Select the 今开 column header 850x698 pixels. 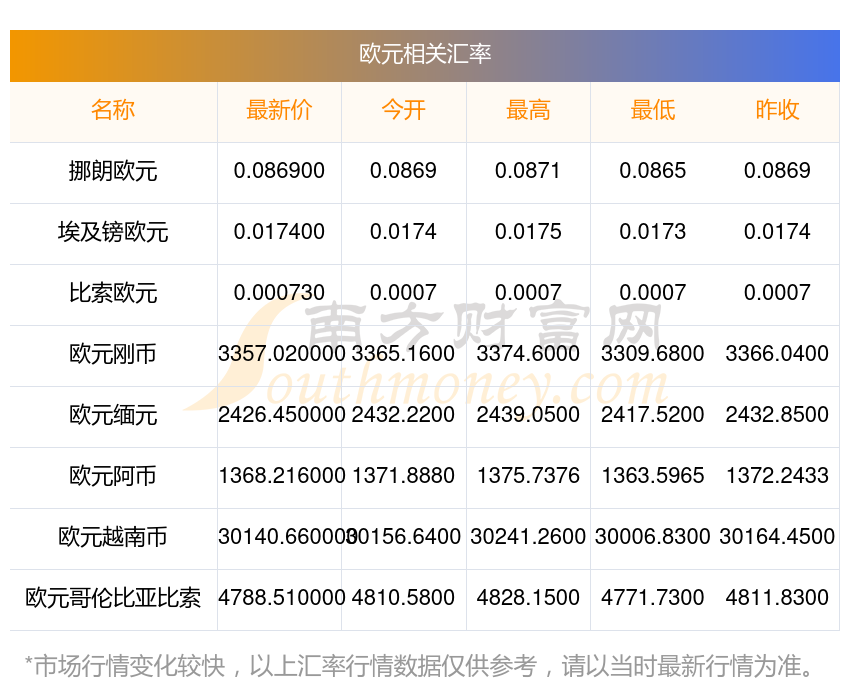click(x=403, y=110)
